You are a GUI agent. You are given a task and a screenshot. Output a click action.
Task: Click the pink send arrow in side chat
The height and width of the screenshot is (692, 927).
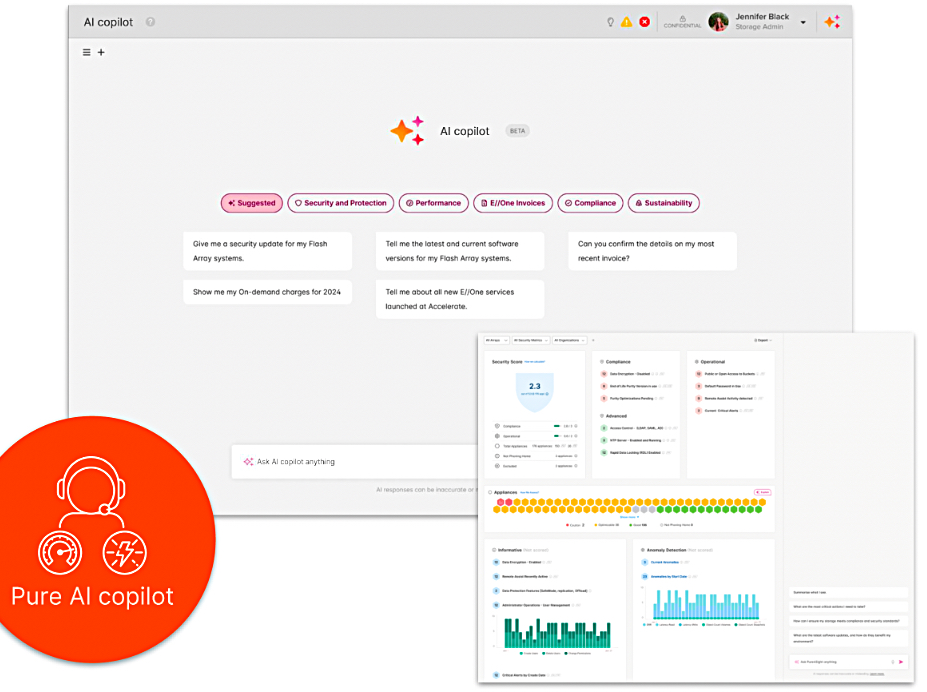point(901,662)
